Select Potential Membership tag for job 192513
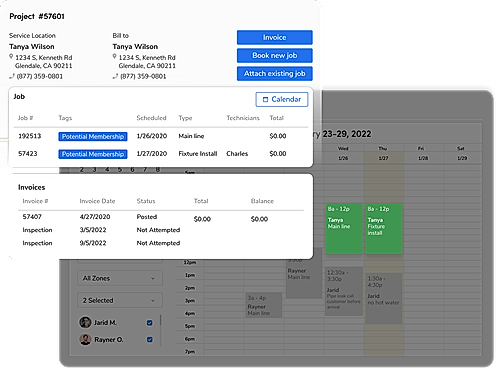498x368 pixels. (x=93, y=136)
